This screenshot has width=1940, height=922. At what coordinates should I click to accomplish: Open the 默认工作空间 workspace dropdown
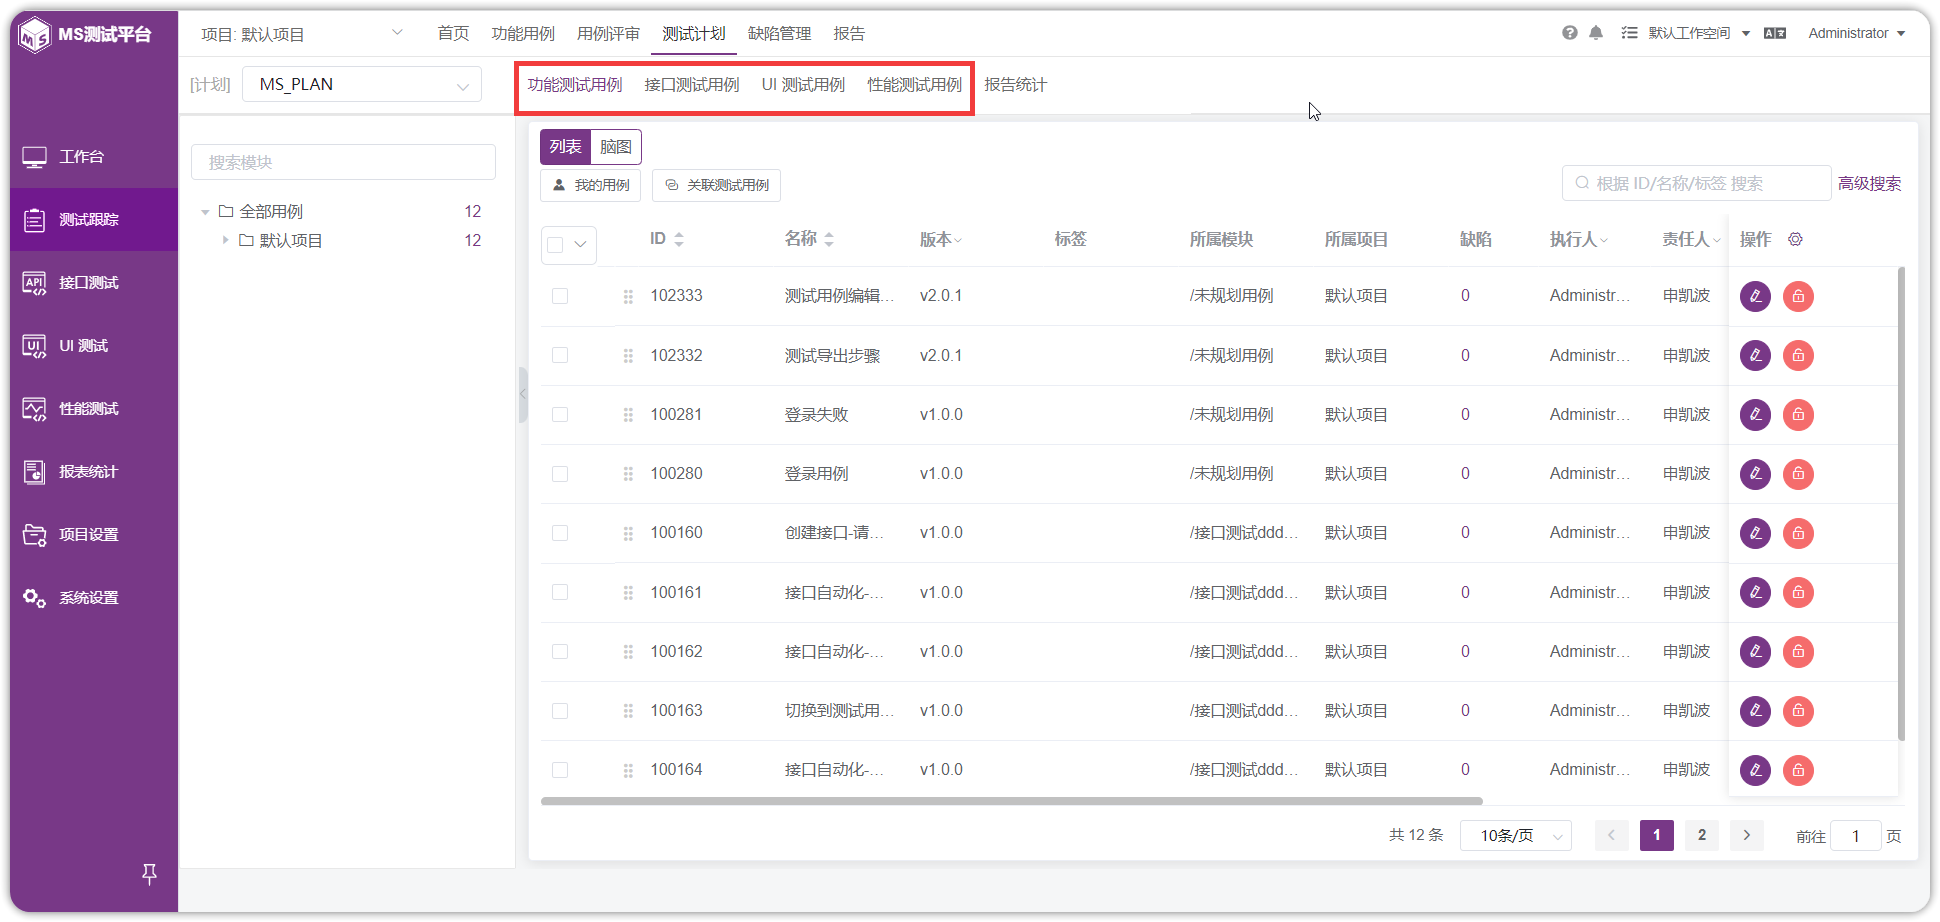1698,33
